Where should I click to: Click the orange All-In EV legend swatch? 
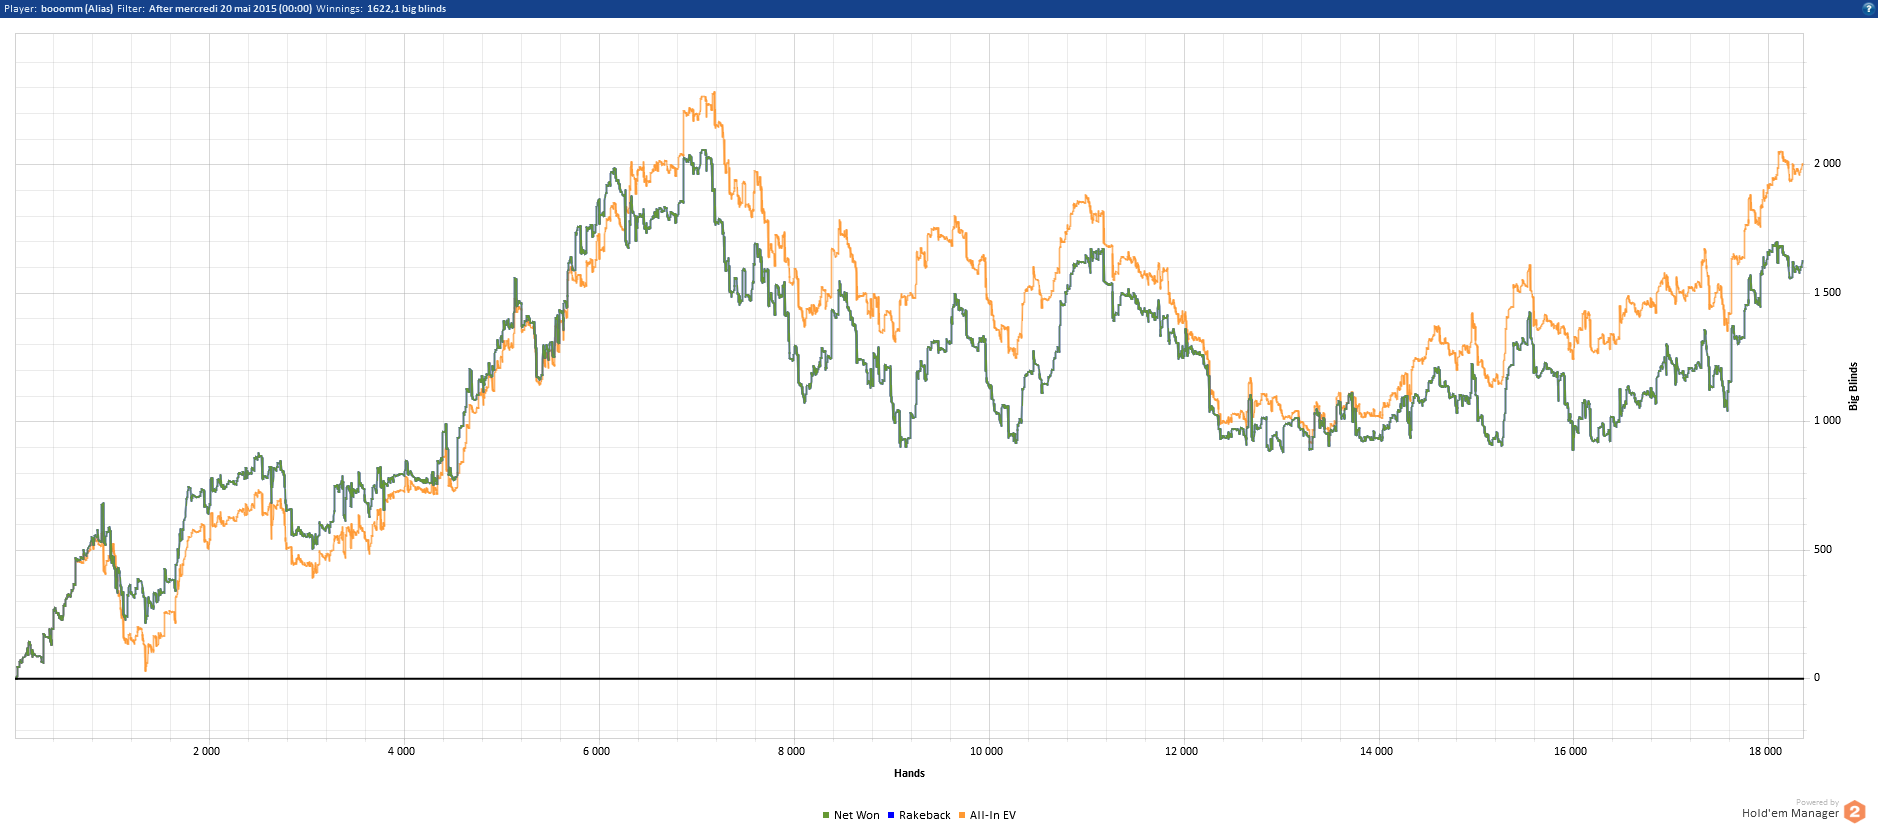[962, 815]
